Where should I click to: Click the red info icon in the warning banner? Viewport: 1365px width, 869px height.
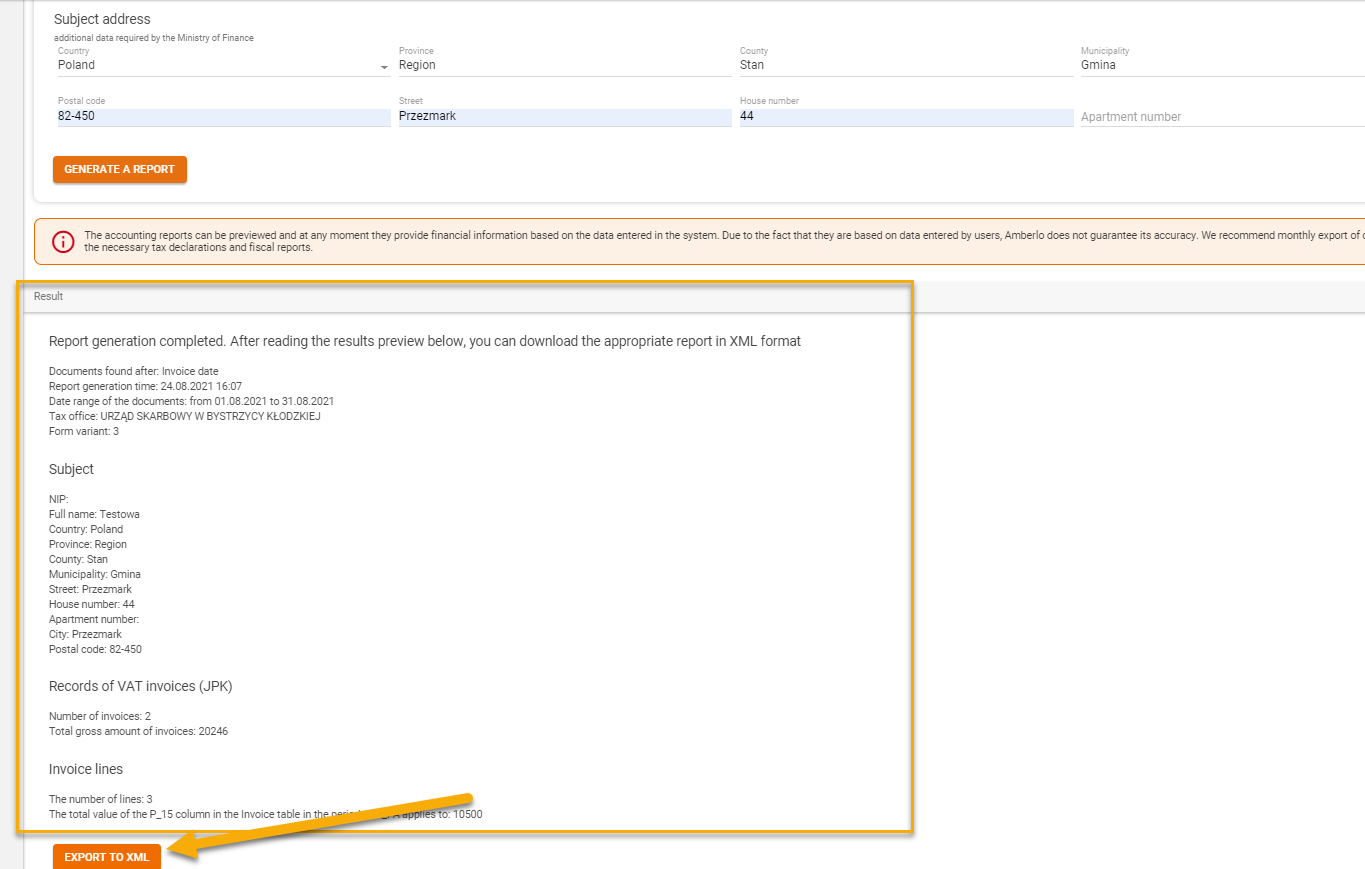[x=62, y=241]
